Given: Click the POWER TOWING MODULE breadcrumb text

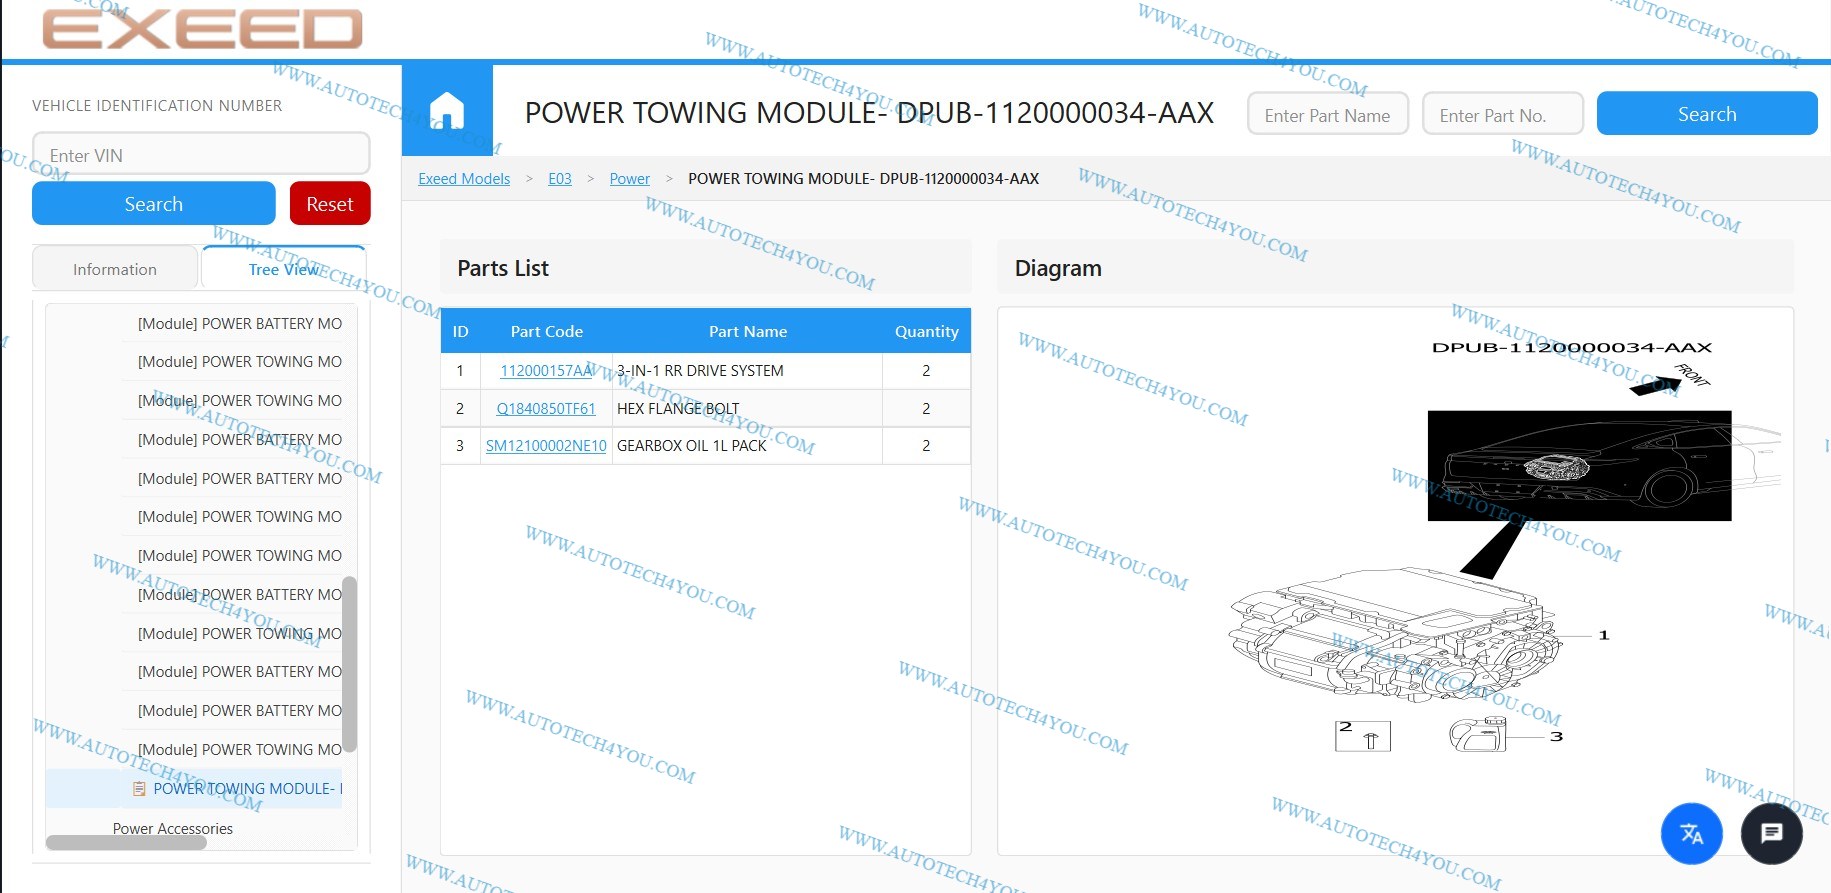Looking at the screenshot, I should coord(864,179).
